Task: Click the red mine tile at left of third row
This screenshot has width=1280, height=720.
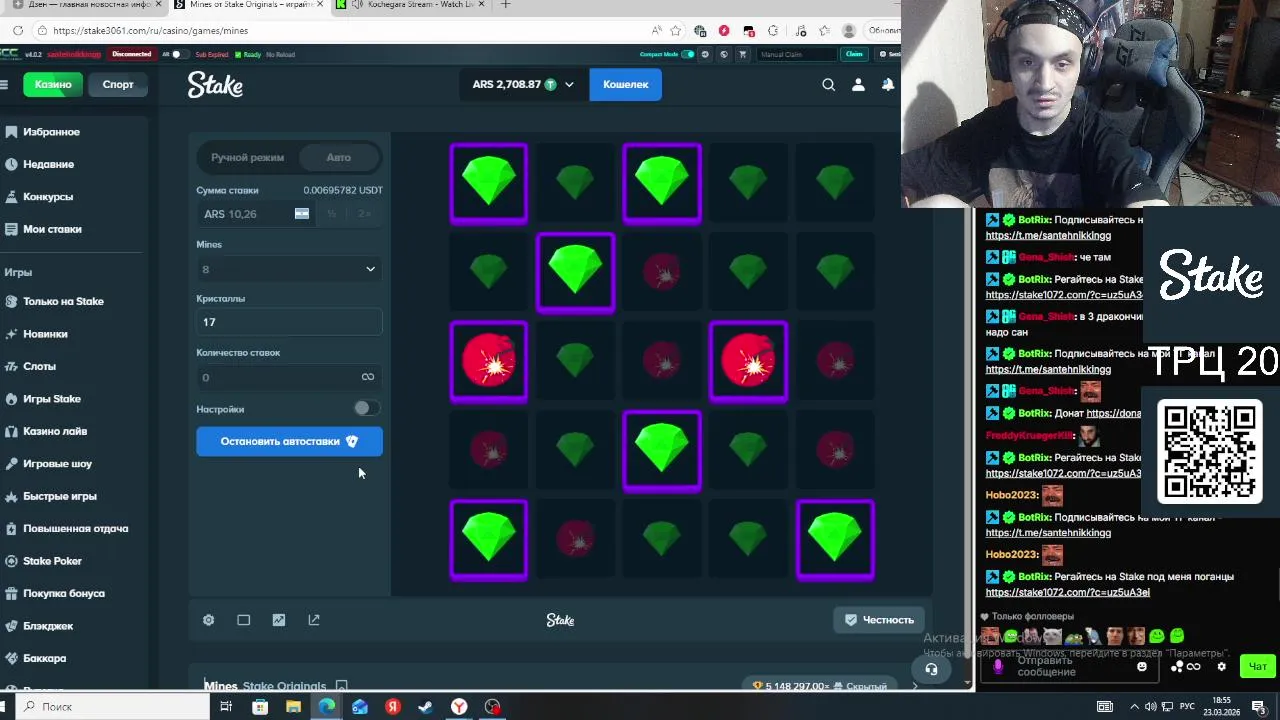Action: click(489, 361)
